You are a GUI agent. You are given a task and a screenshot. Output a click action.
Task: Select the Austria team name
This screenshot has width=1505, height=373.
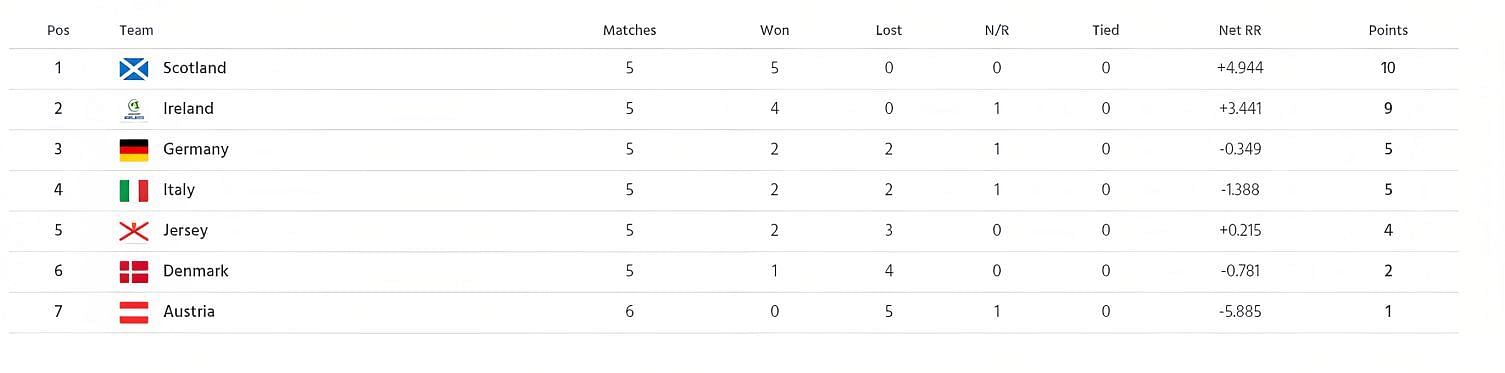[189, 311]
